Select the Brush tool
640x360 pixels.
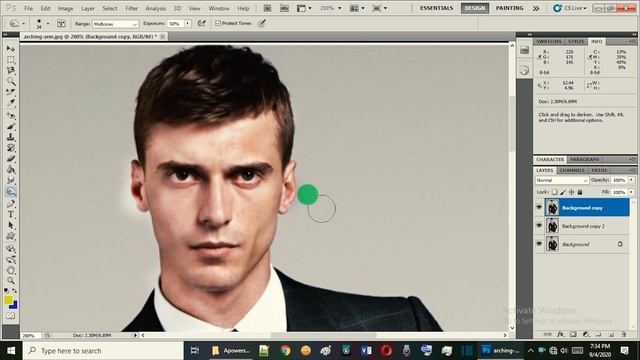point(11,126)
